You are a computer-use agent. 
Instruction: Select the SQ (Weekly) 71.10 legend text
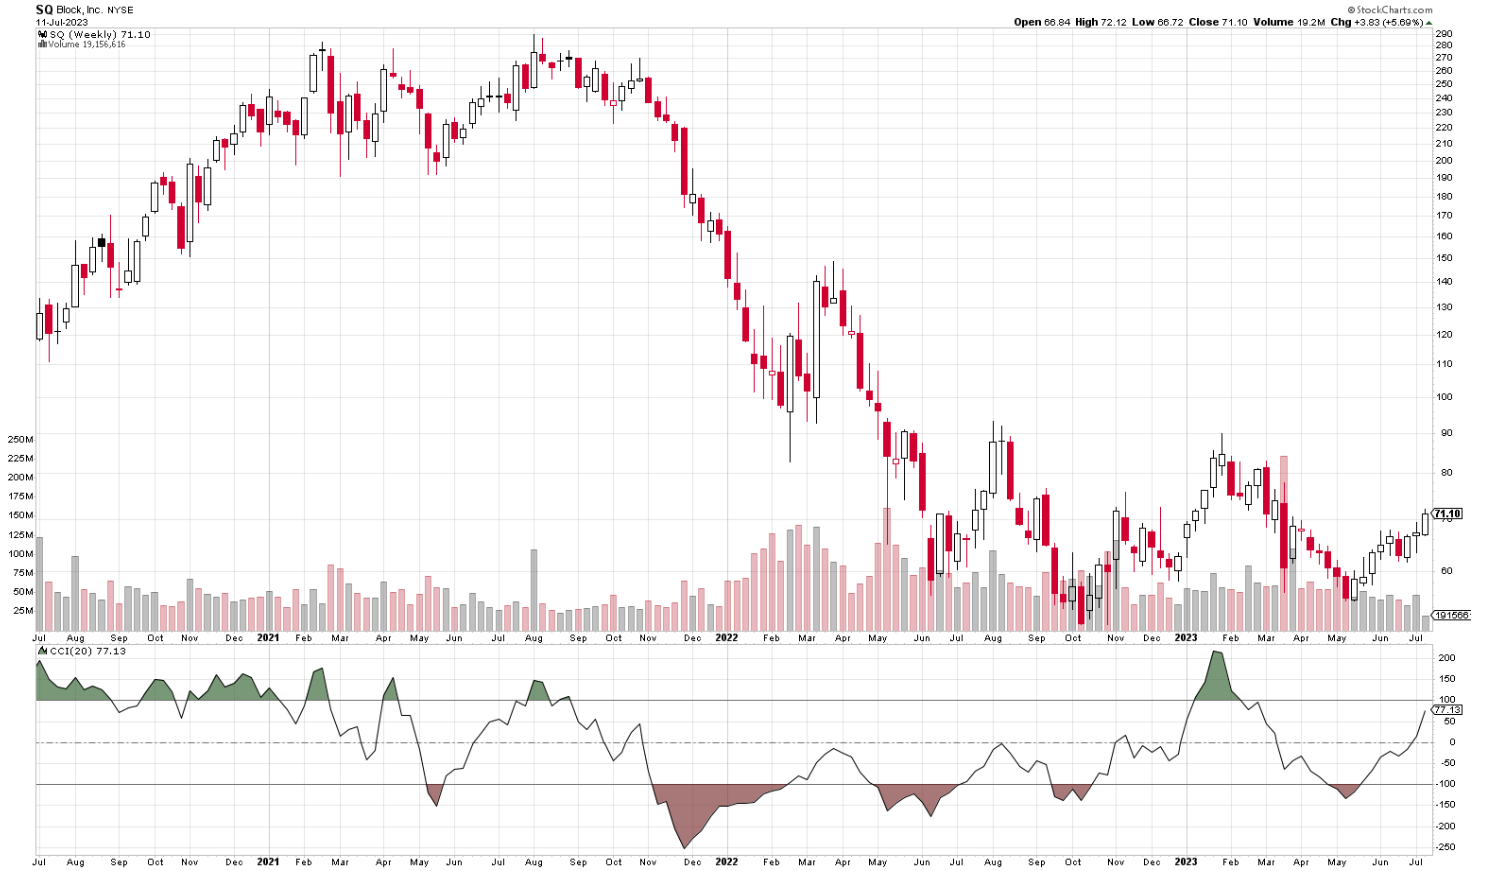(100, 35)
